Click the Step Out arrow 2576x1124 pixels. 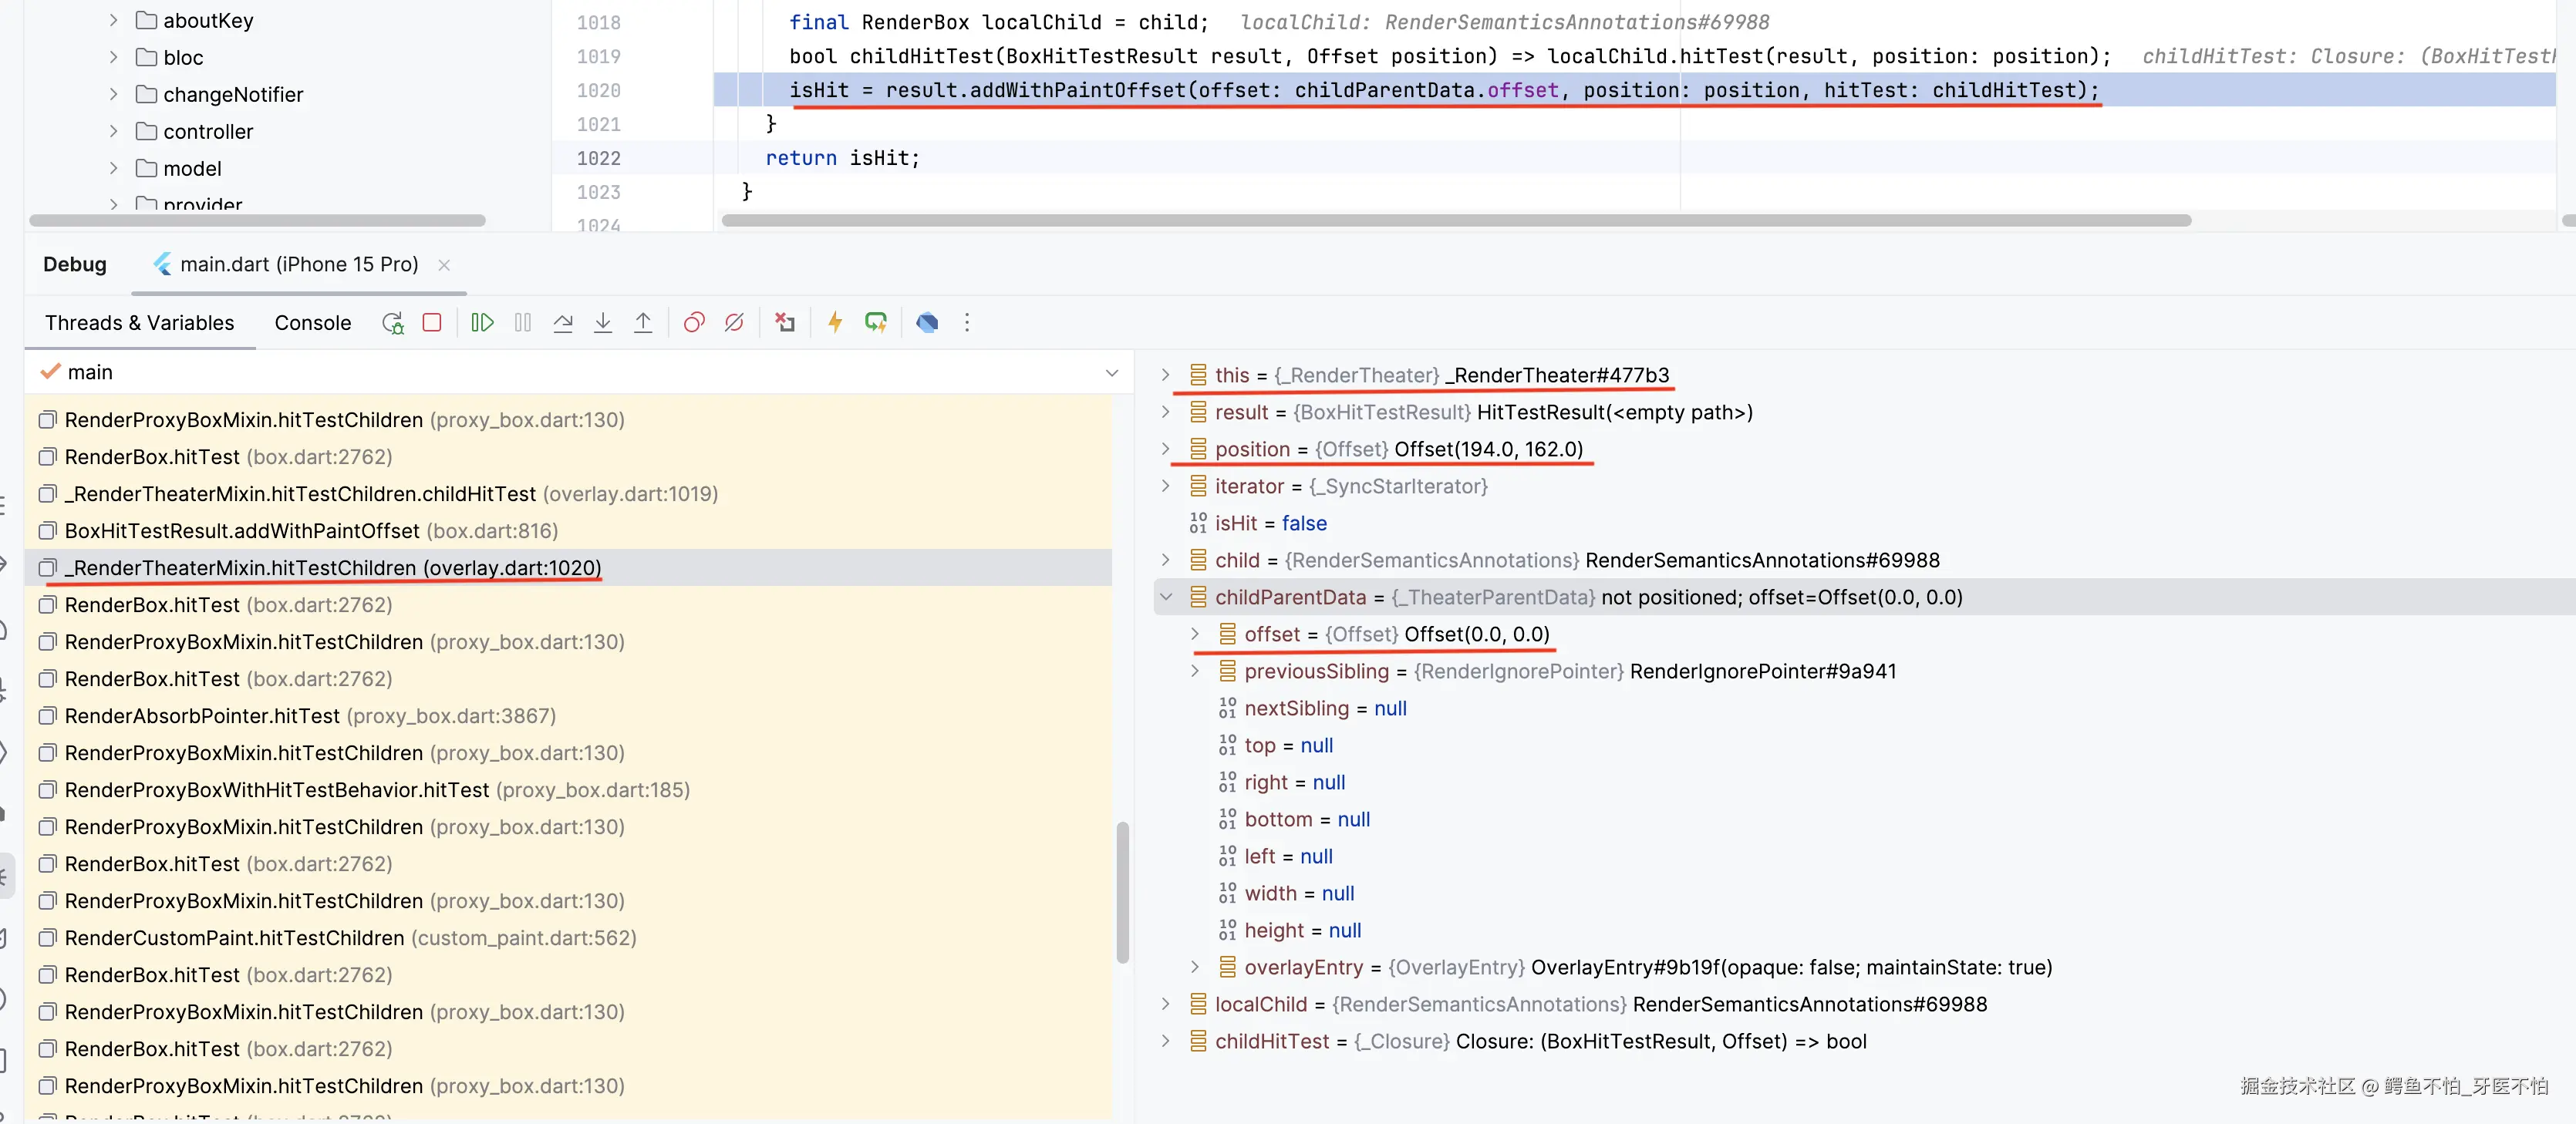point(643,323)
